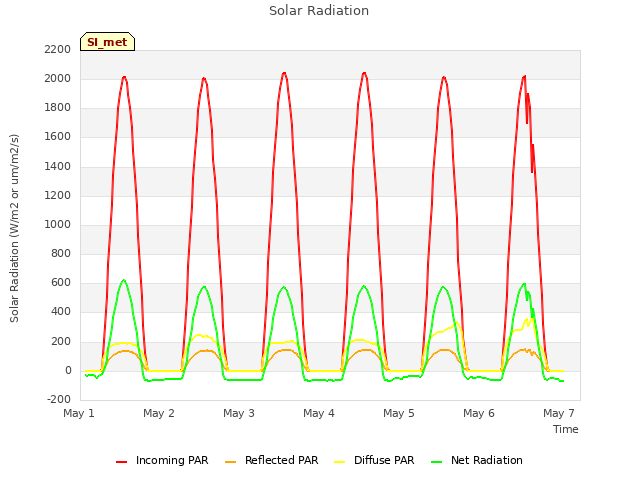
Task: Click the May 1 Net Radiation peak
Action: [x=123, y=280]
